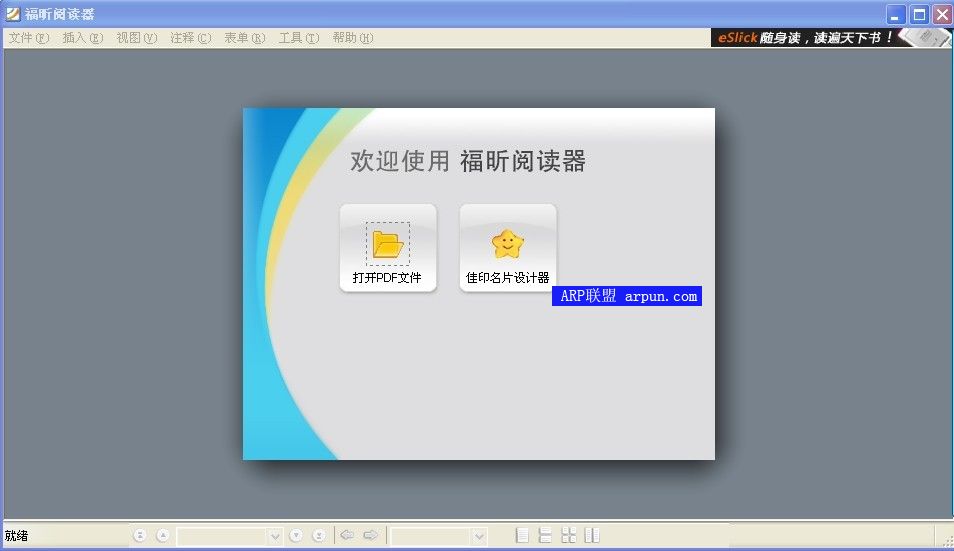Image resolution: width=954 pixels, height=551 pixels.
Task: Open the 工具 (Tools) menu
Action: point(299,38)
